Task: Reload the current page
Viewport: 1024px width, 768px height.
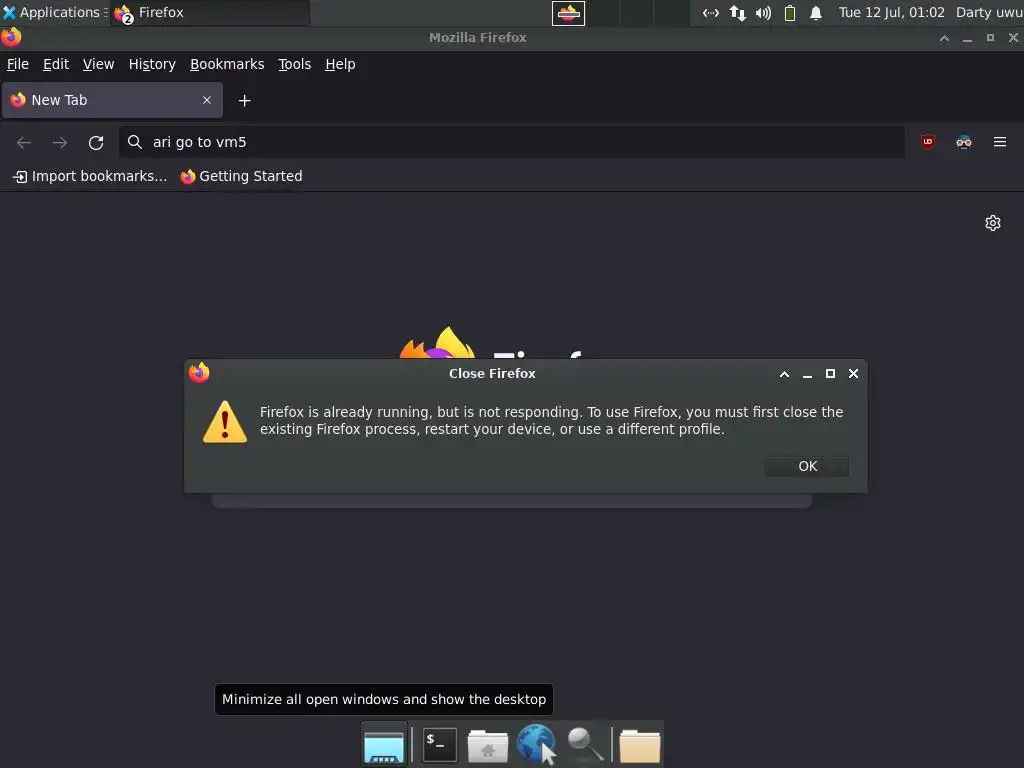Action: pyautogui.click(x=96, y=142)
